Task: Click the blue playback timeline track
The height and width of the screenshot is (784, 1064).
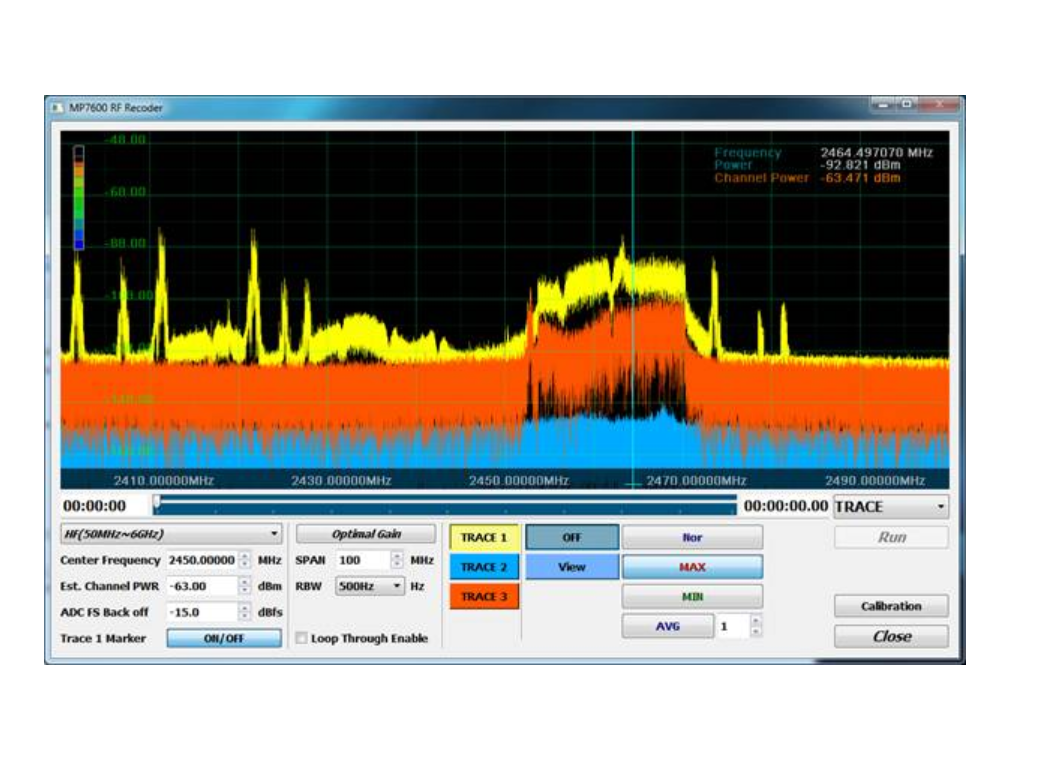Action: [x=445, y=506]
